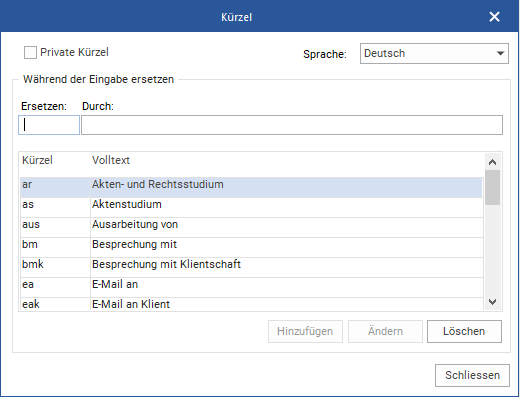Select the 'aus' shortcut row
The image size is (520, 397).
(251, 227)
